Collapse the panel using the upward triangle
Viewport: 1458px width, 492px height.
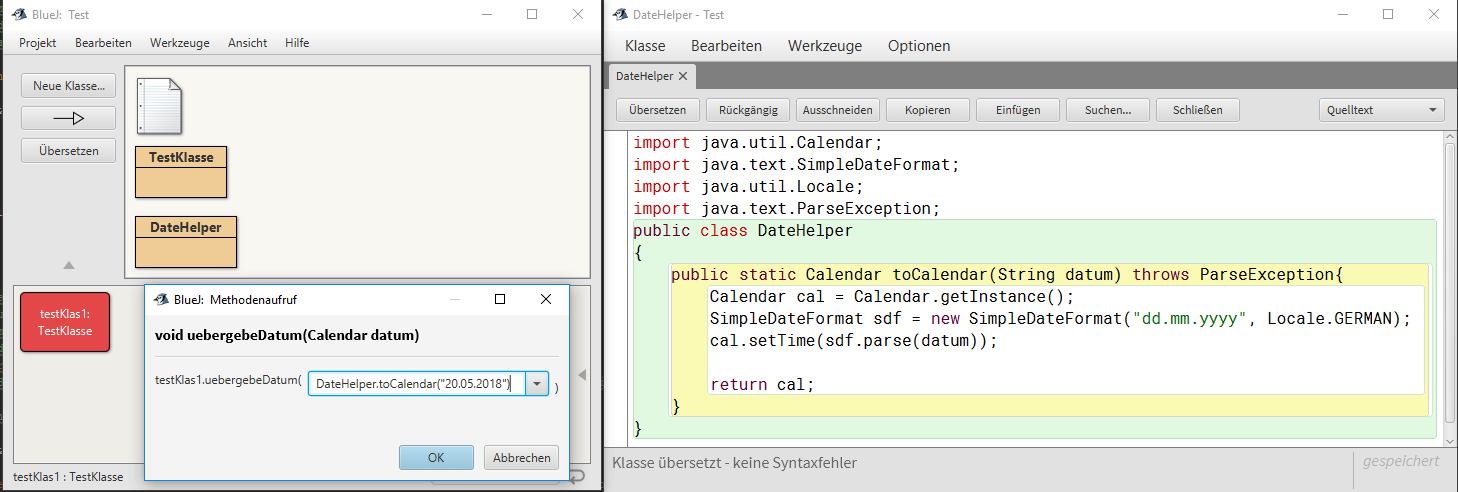pos(68,266)
